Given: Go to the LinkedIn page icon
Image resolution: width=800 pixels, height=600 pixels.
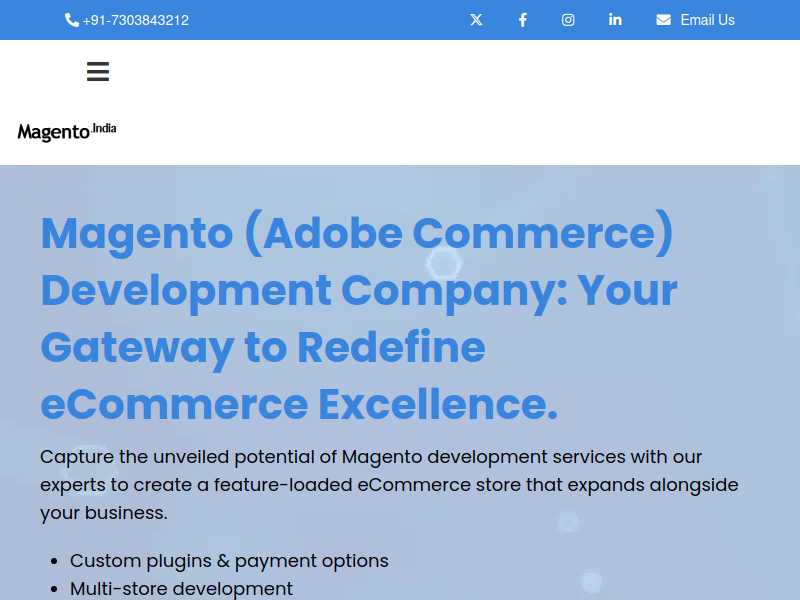Looking at the screenshot, I should coord(615,19).
